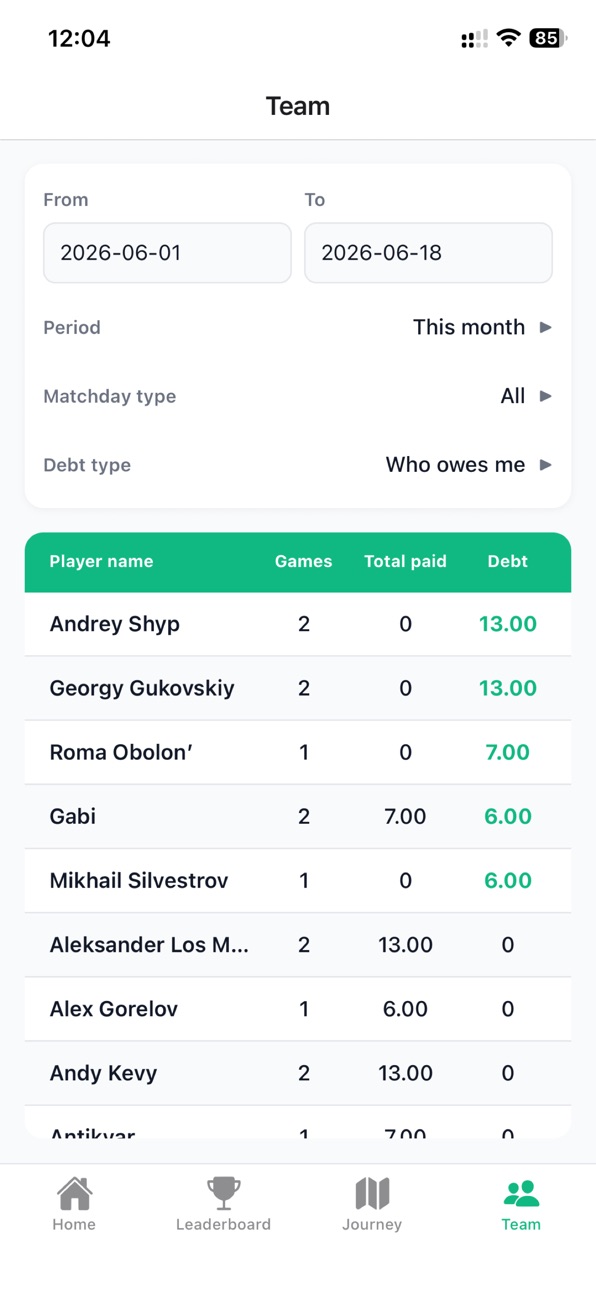
Task: Expand the Matchday type arrow next to All
Action: pos(546,396)
